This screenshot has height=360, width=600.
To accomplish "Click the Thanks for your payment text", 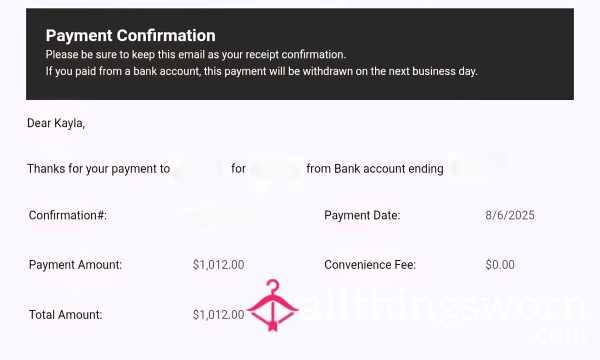I will [x=99, y=169].
